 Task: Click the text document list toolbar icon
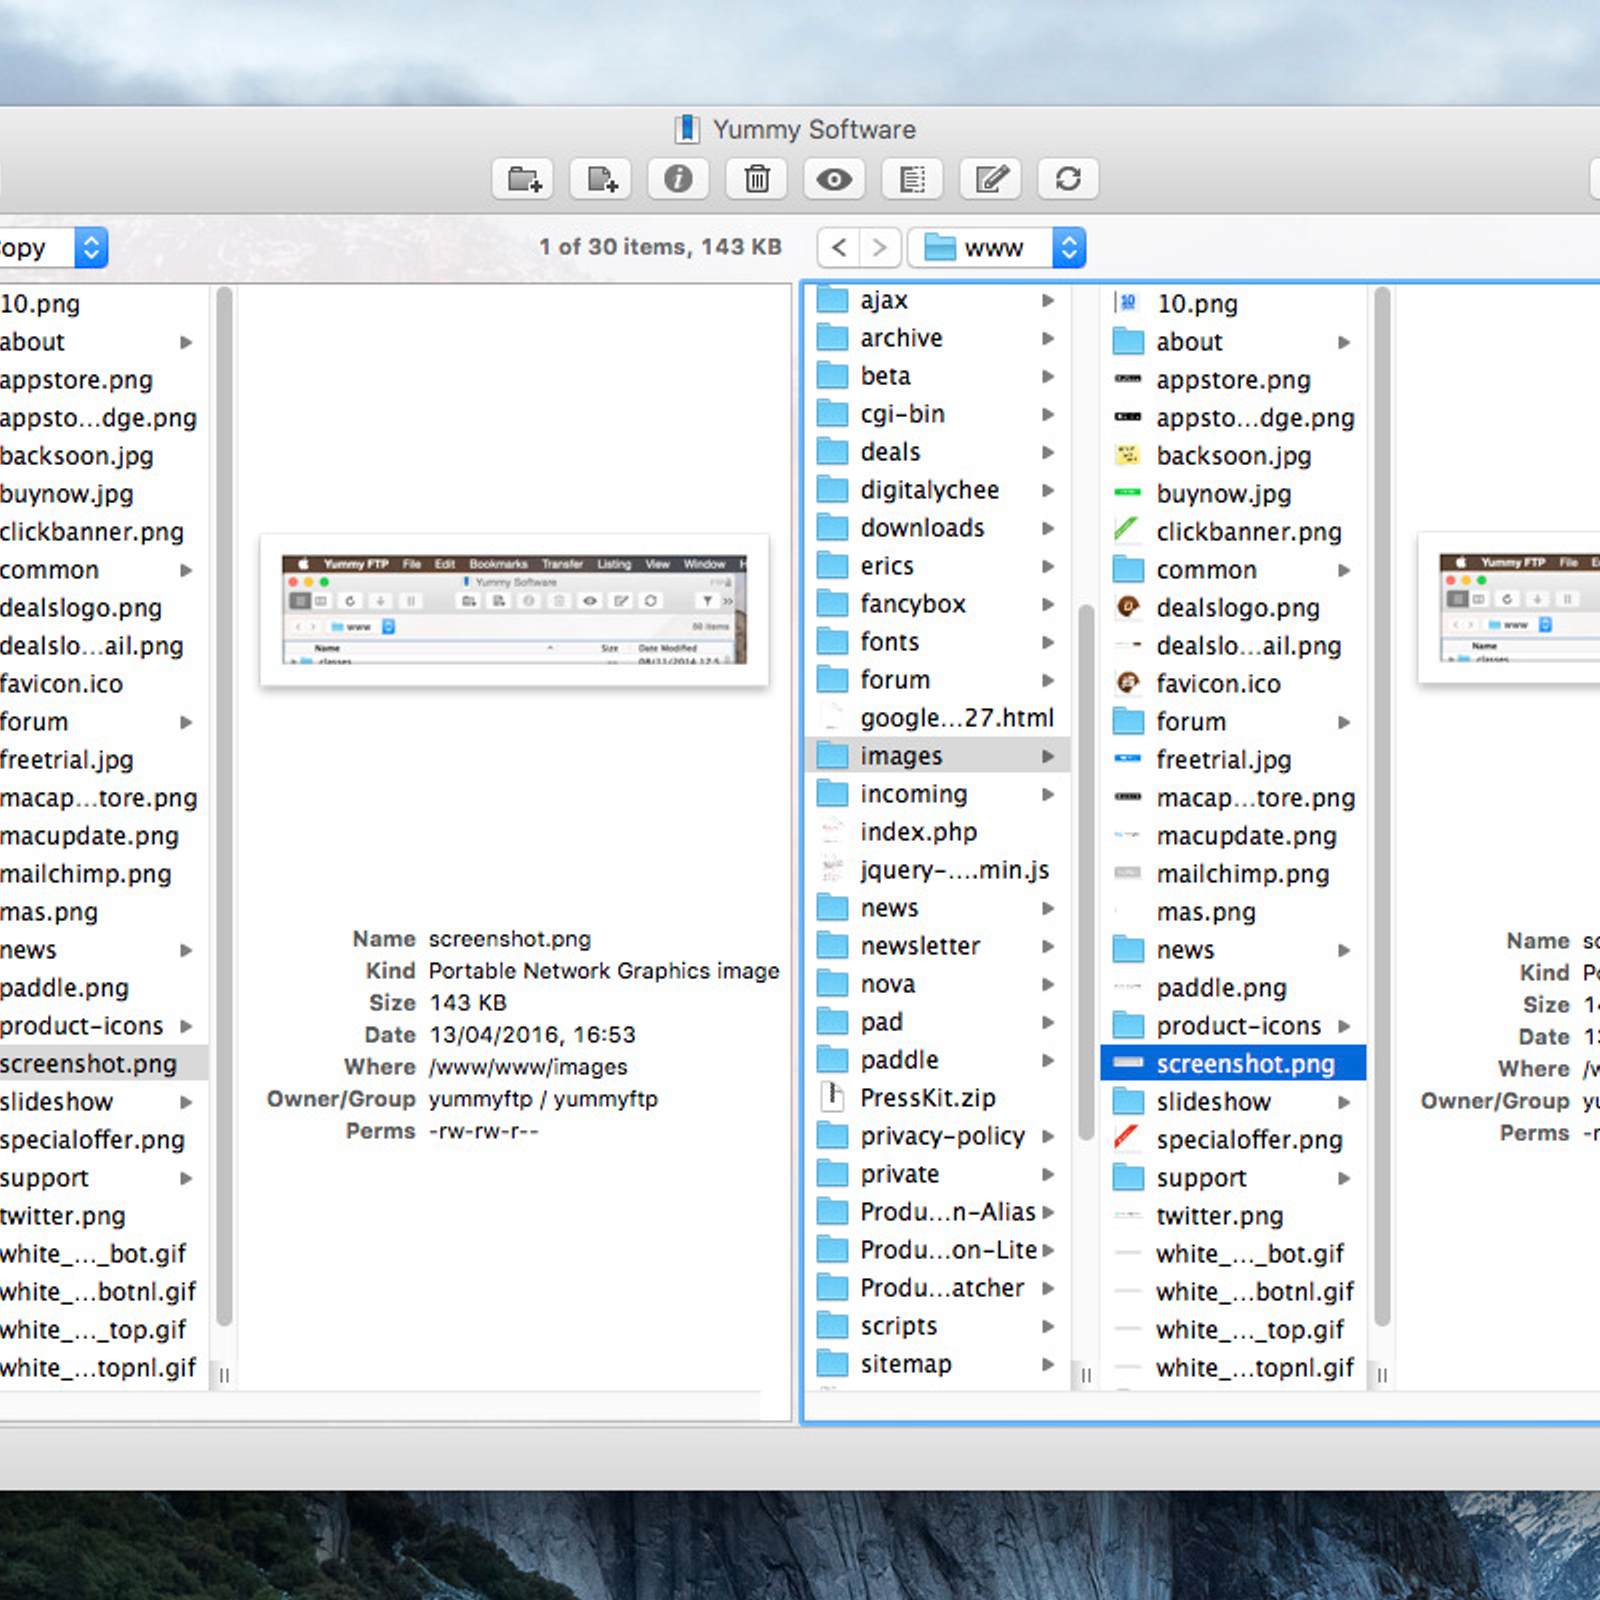(x=912, y=179)
